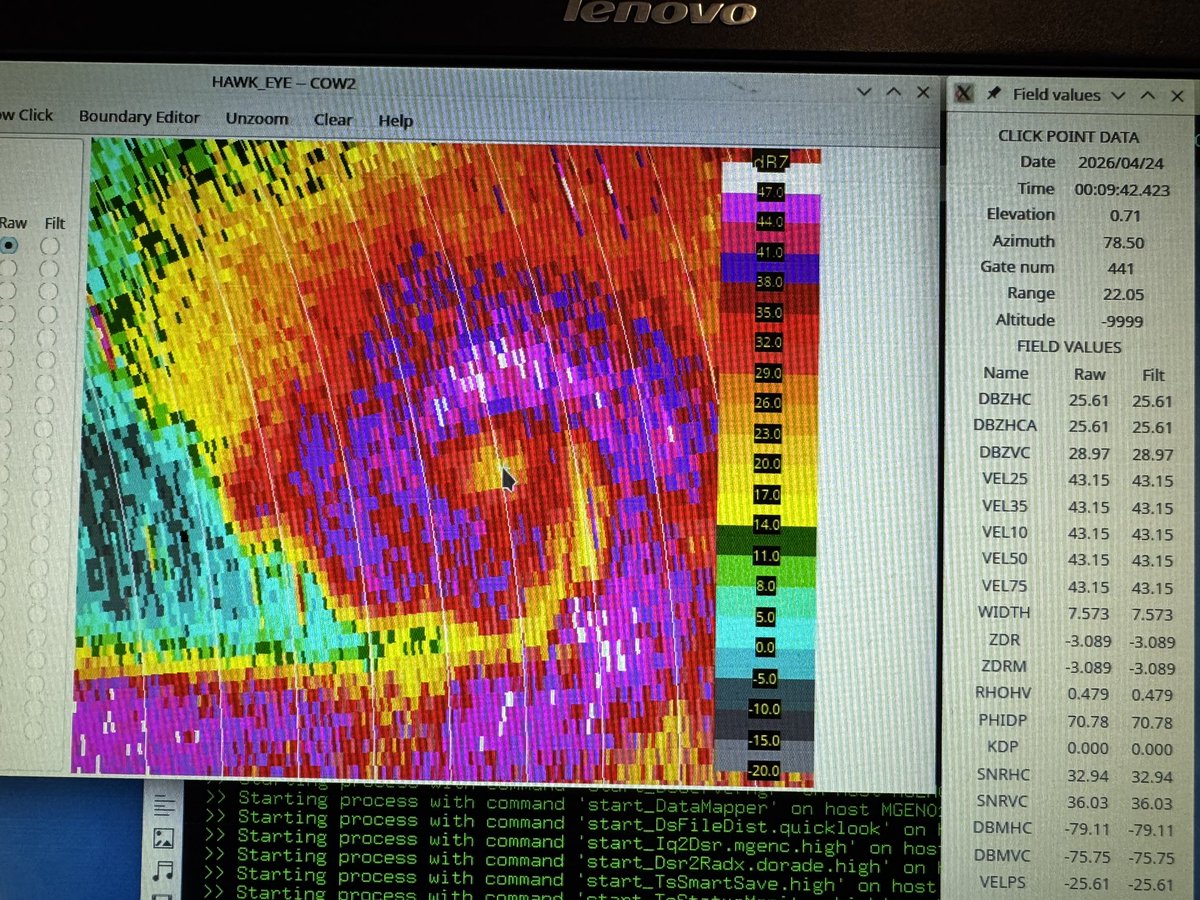This screenshot has height=900, width=1200.
Task: Toggle the selected Raw radio button
Action: point(8,245)
